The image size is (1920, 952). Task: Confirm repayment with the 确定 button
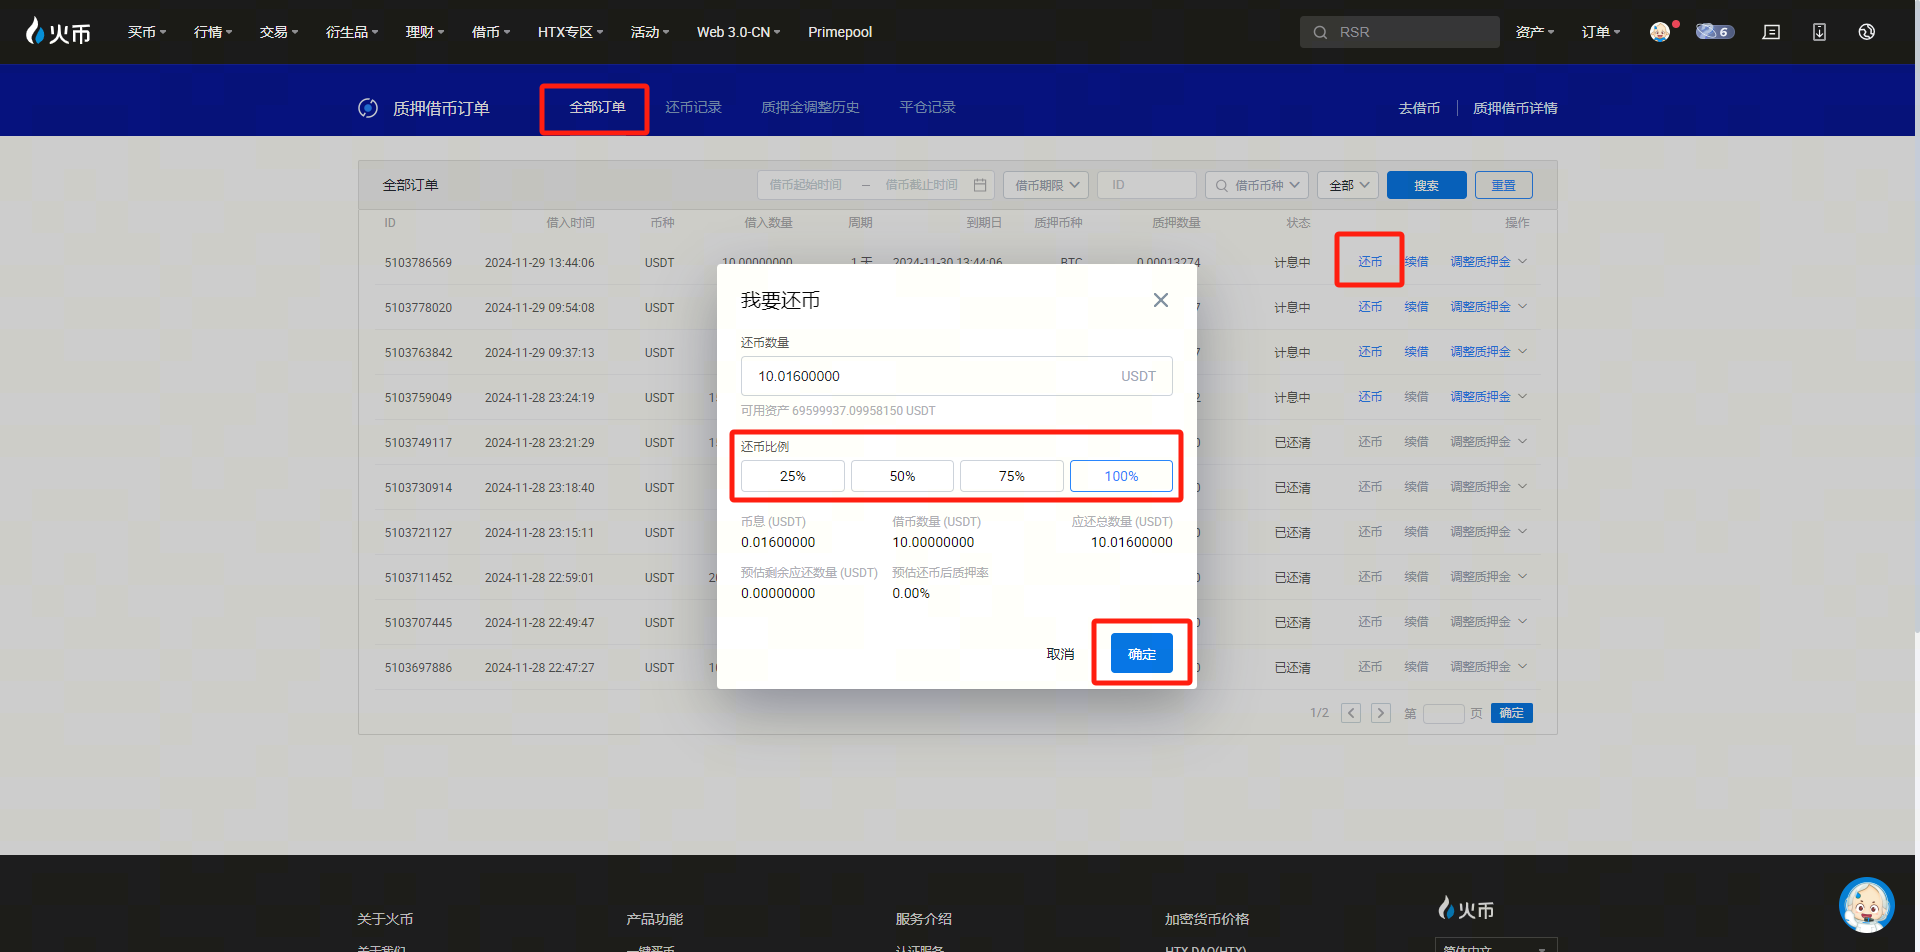click(x=1141, y=654)
